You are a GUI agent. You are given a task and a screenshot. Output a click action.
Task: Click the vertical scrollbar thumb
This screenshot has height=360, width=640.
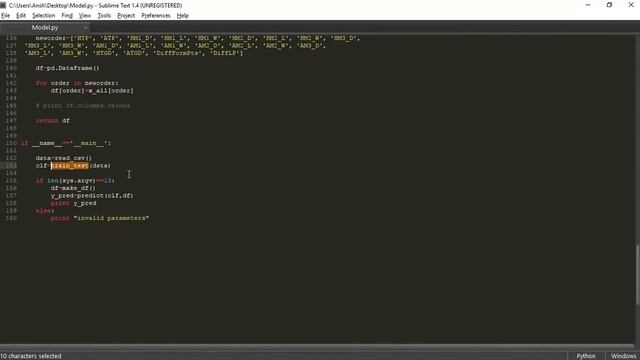637,274
